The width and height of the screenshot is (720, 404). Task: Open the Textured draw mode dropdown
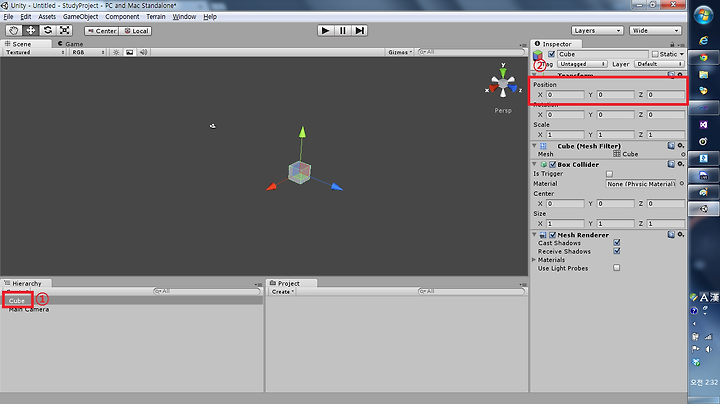[x=35, y=52]
